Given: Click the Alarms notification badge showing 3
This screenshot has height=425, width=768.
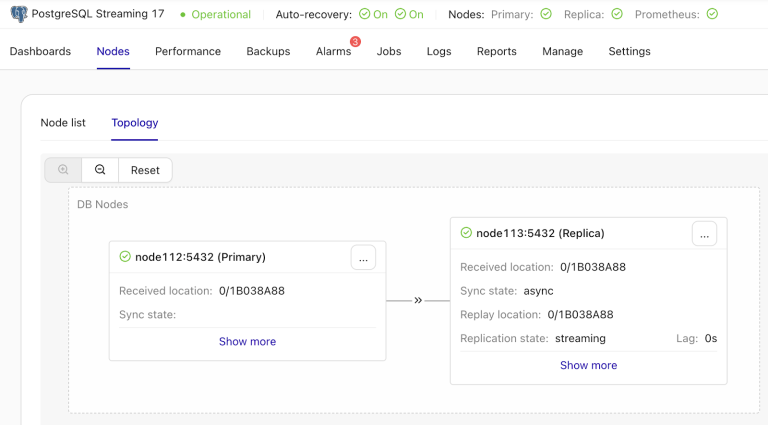Looking at the screenshot, I should point(355,42).
